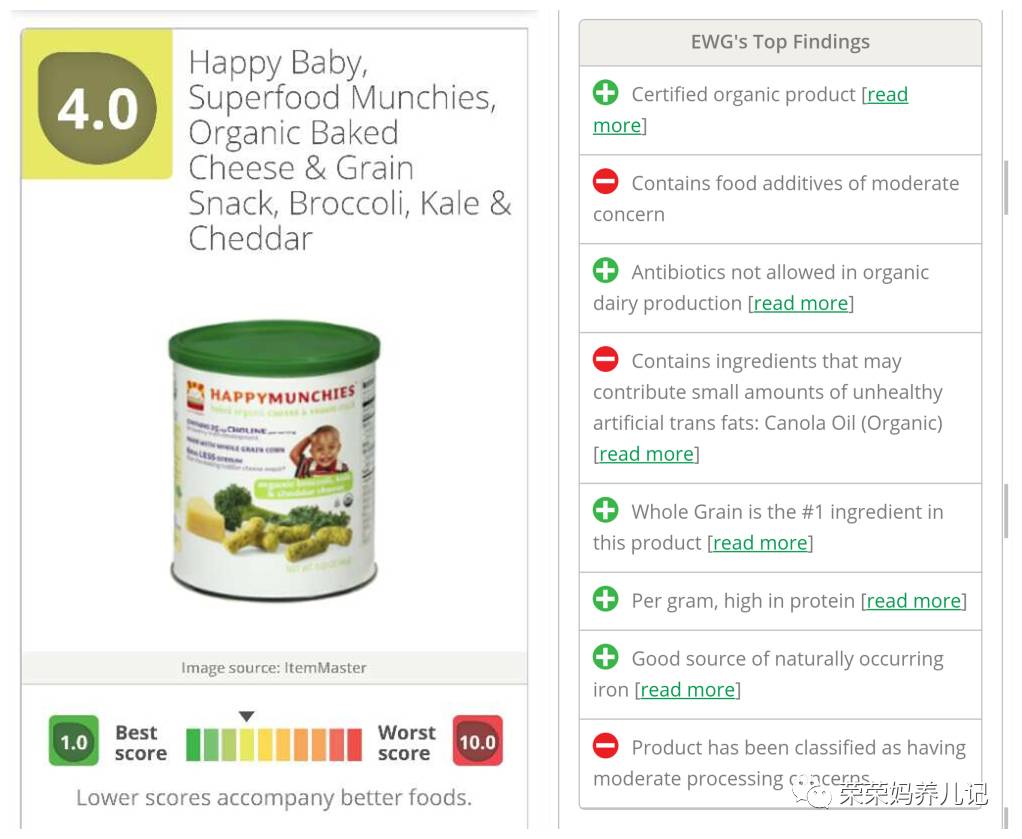The image size is (1022, 839).
Task: Follow read more link for high in protein
Action: (x=913, y=601)
